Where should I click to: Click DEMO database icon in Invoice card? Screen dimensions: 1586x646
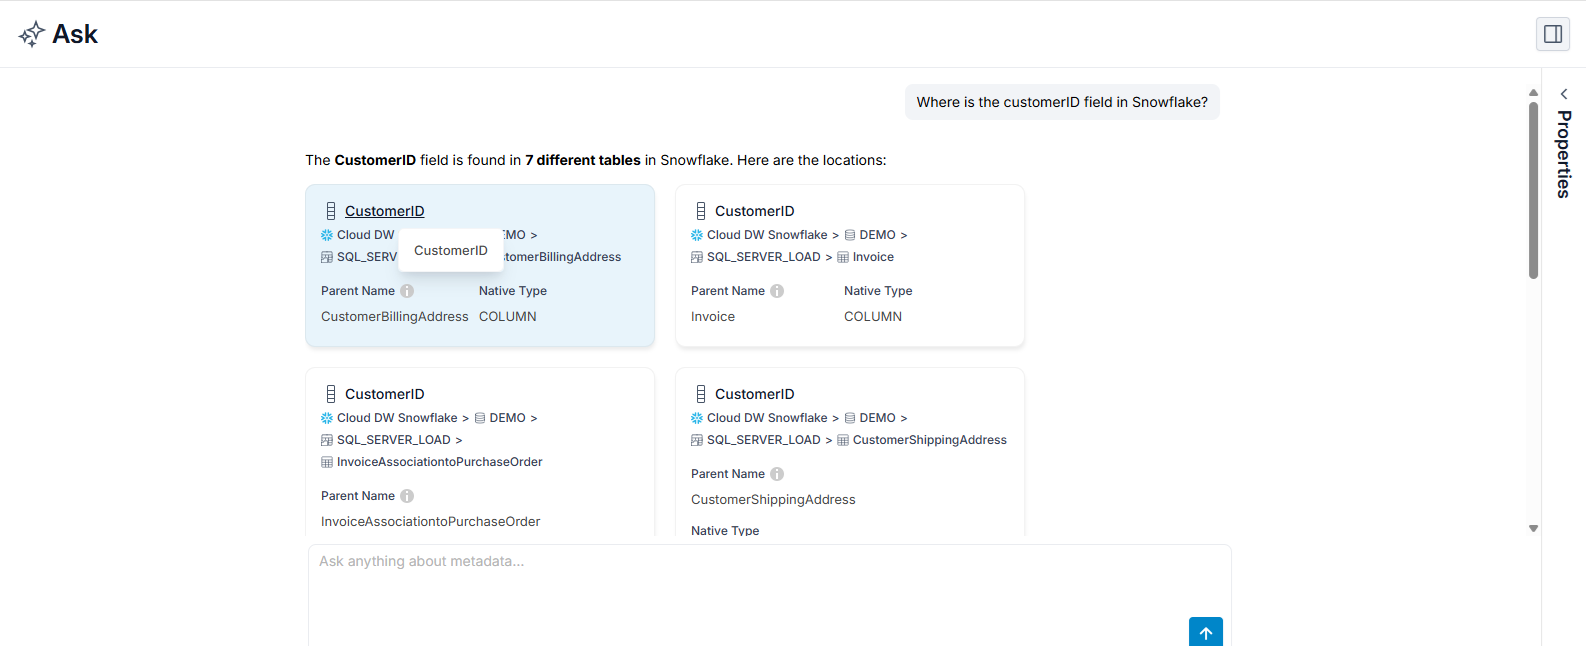pyautogui.click(x=850, y=235)
